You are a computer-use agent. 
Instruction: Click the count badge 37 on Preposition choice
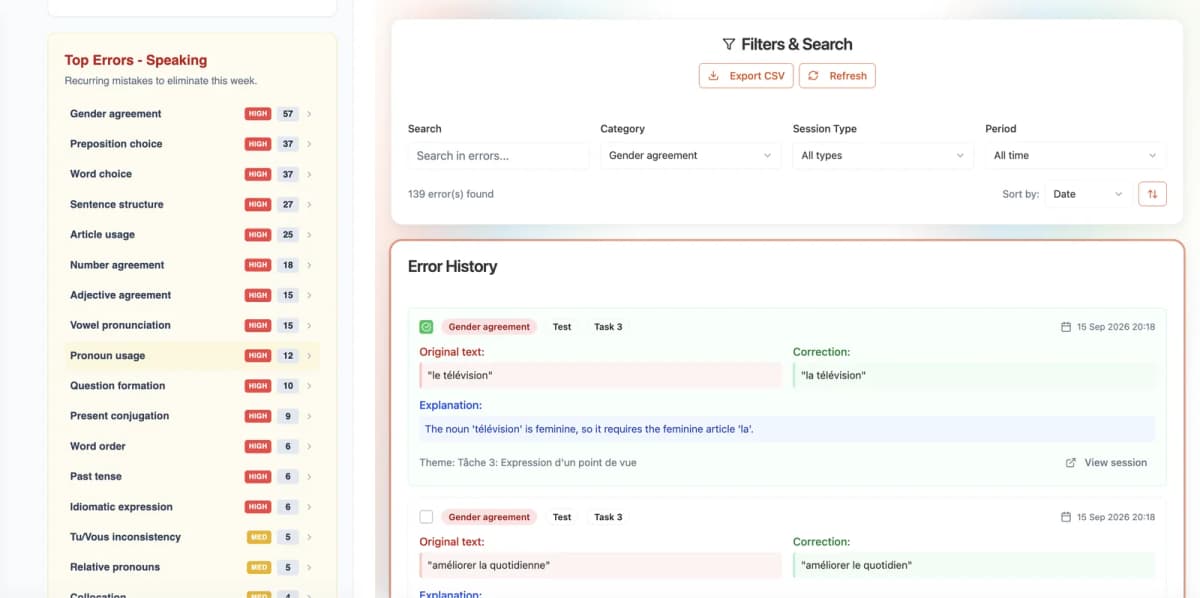[288, 144]
